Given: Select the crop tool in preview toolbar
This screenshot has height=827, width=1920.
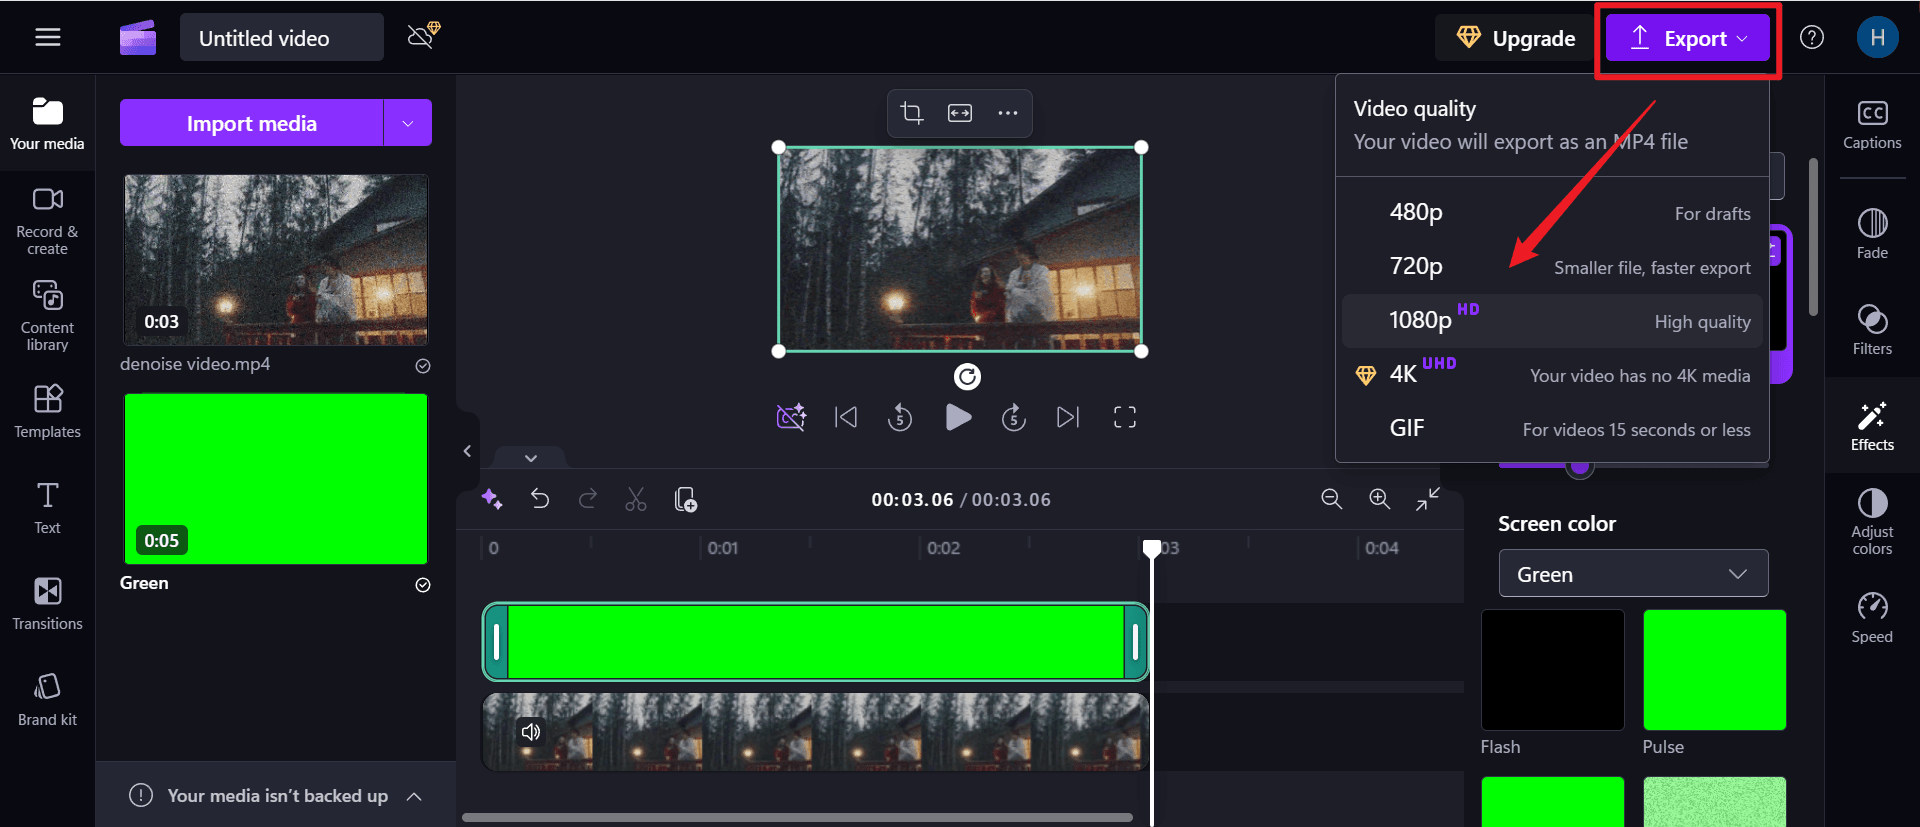Looking at the screenshot, I should tap(912, 113).
